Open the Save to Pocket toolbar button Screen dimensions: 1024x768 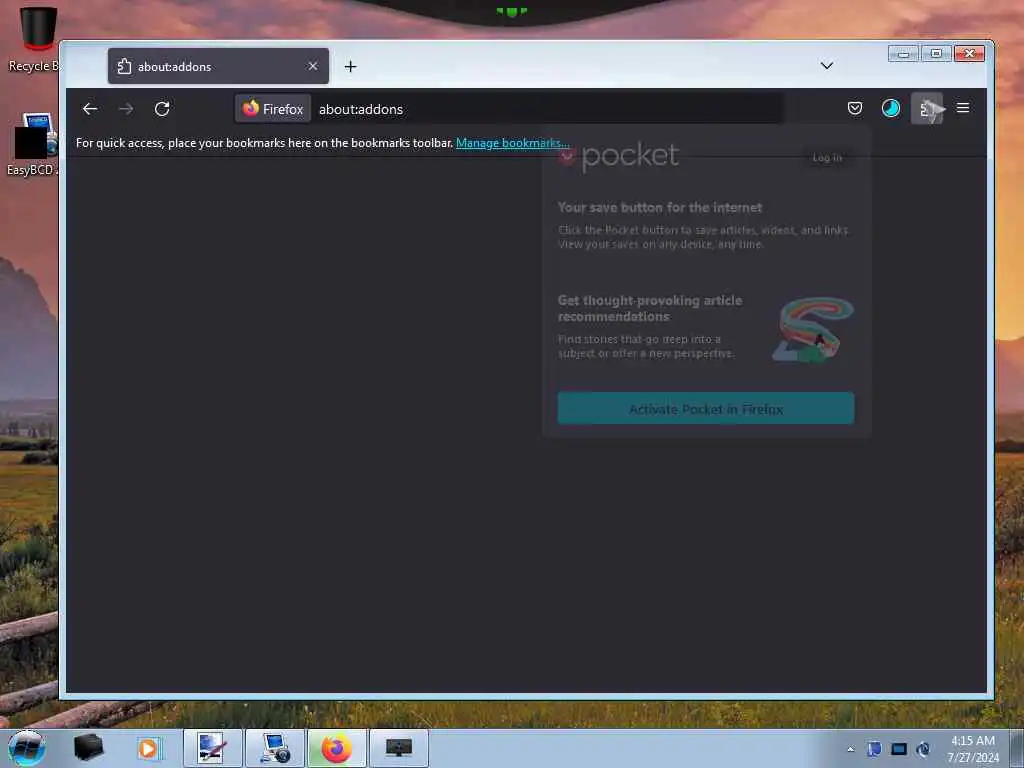click(x=855, y=108)
